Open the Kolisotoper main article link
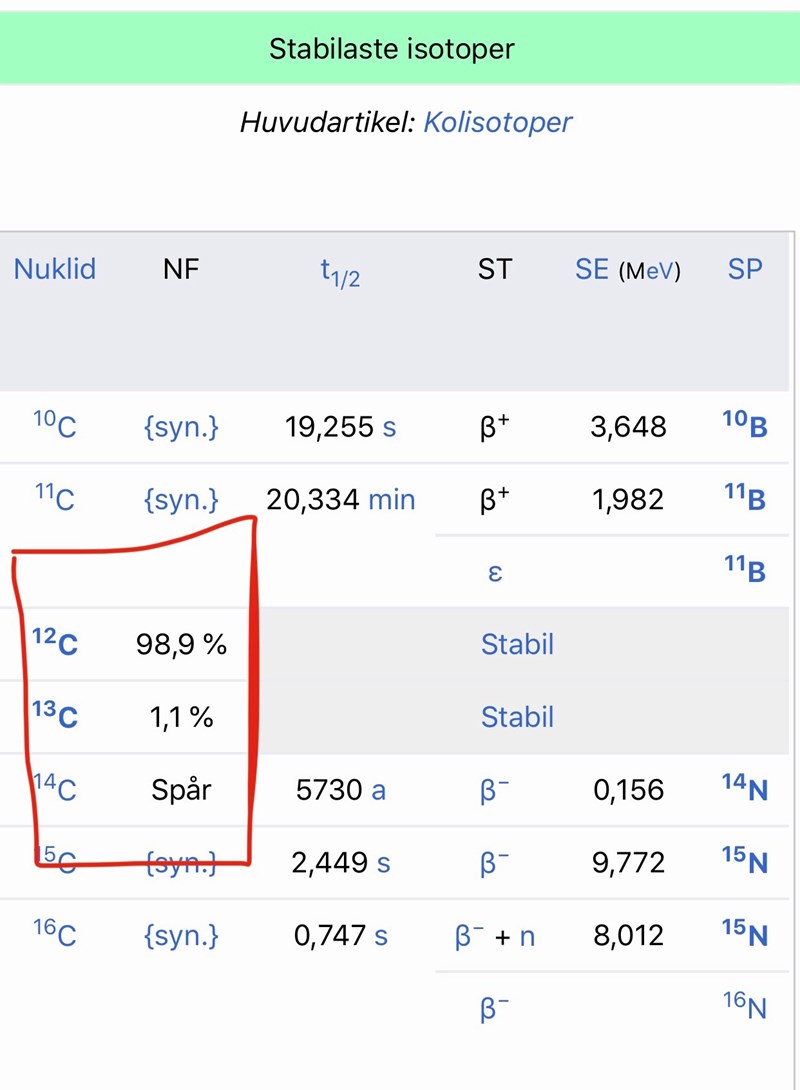800x1090 pixels. point(498,123)
